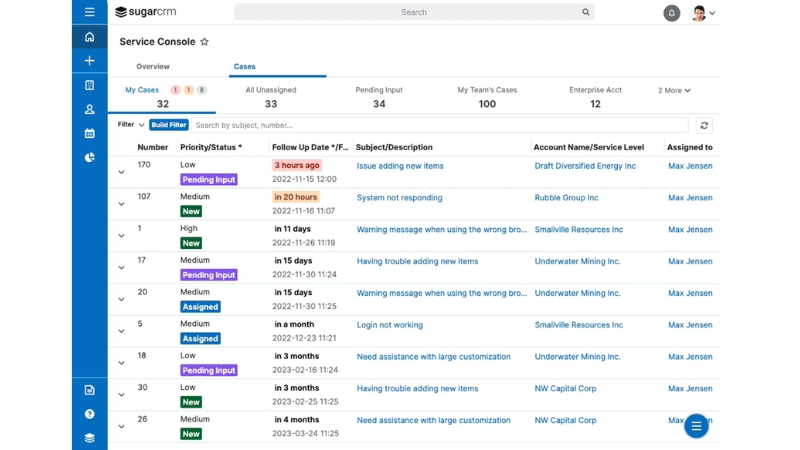Open the hamburger menu in the sidebar
The image size is (800, 450).
(89, 12)
